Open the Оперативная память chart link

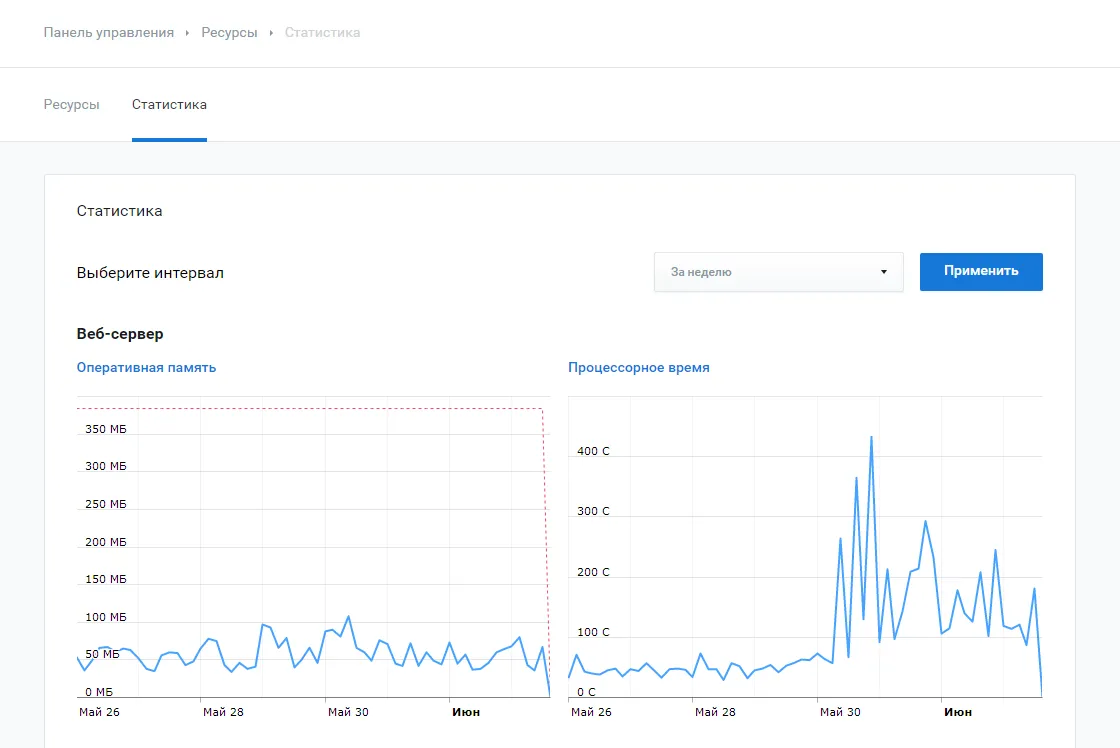pos(146,368)
